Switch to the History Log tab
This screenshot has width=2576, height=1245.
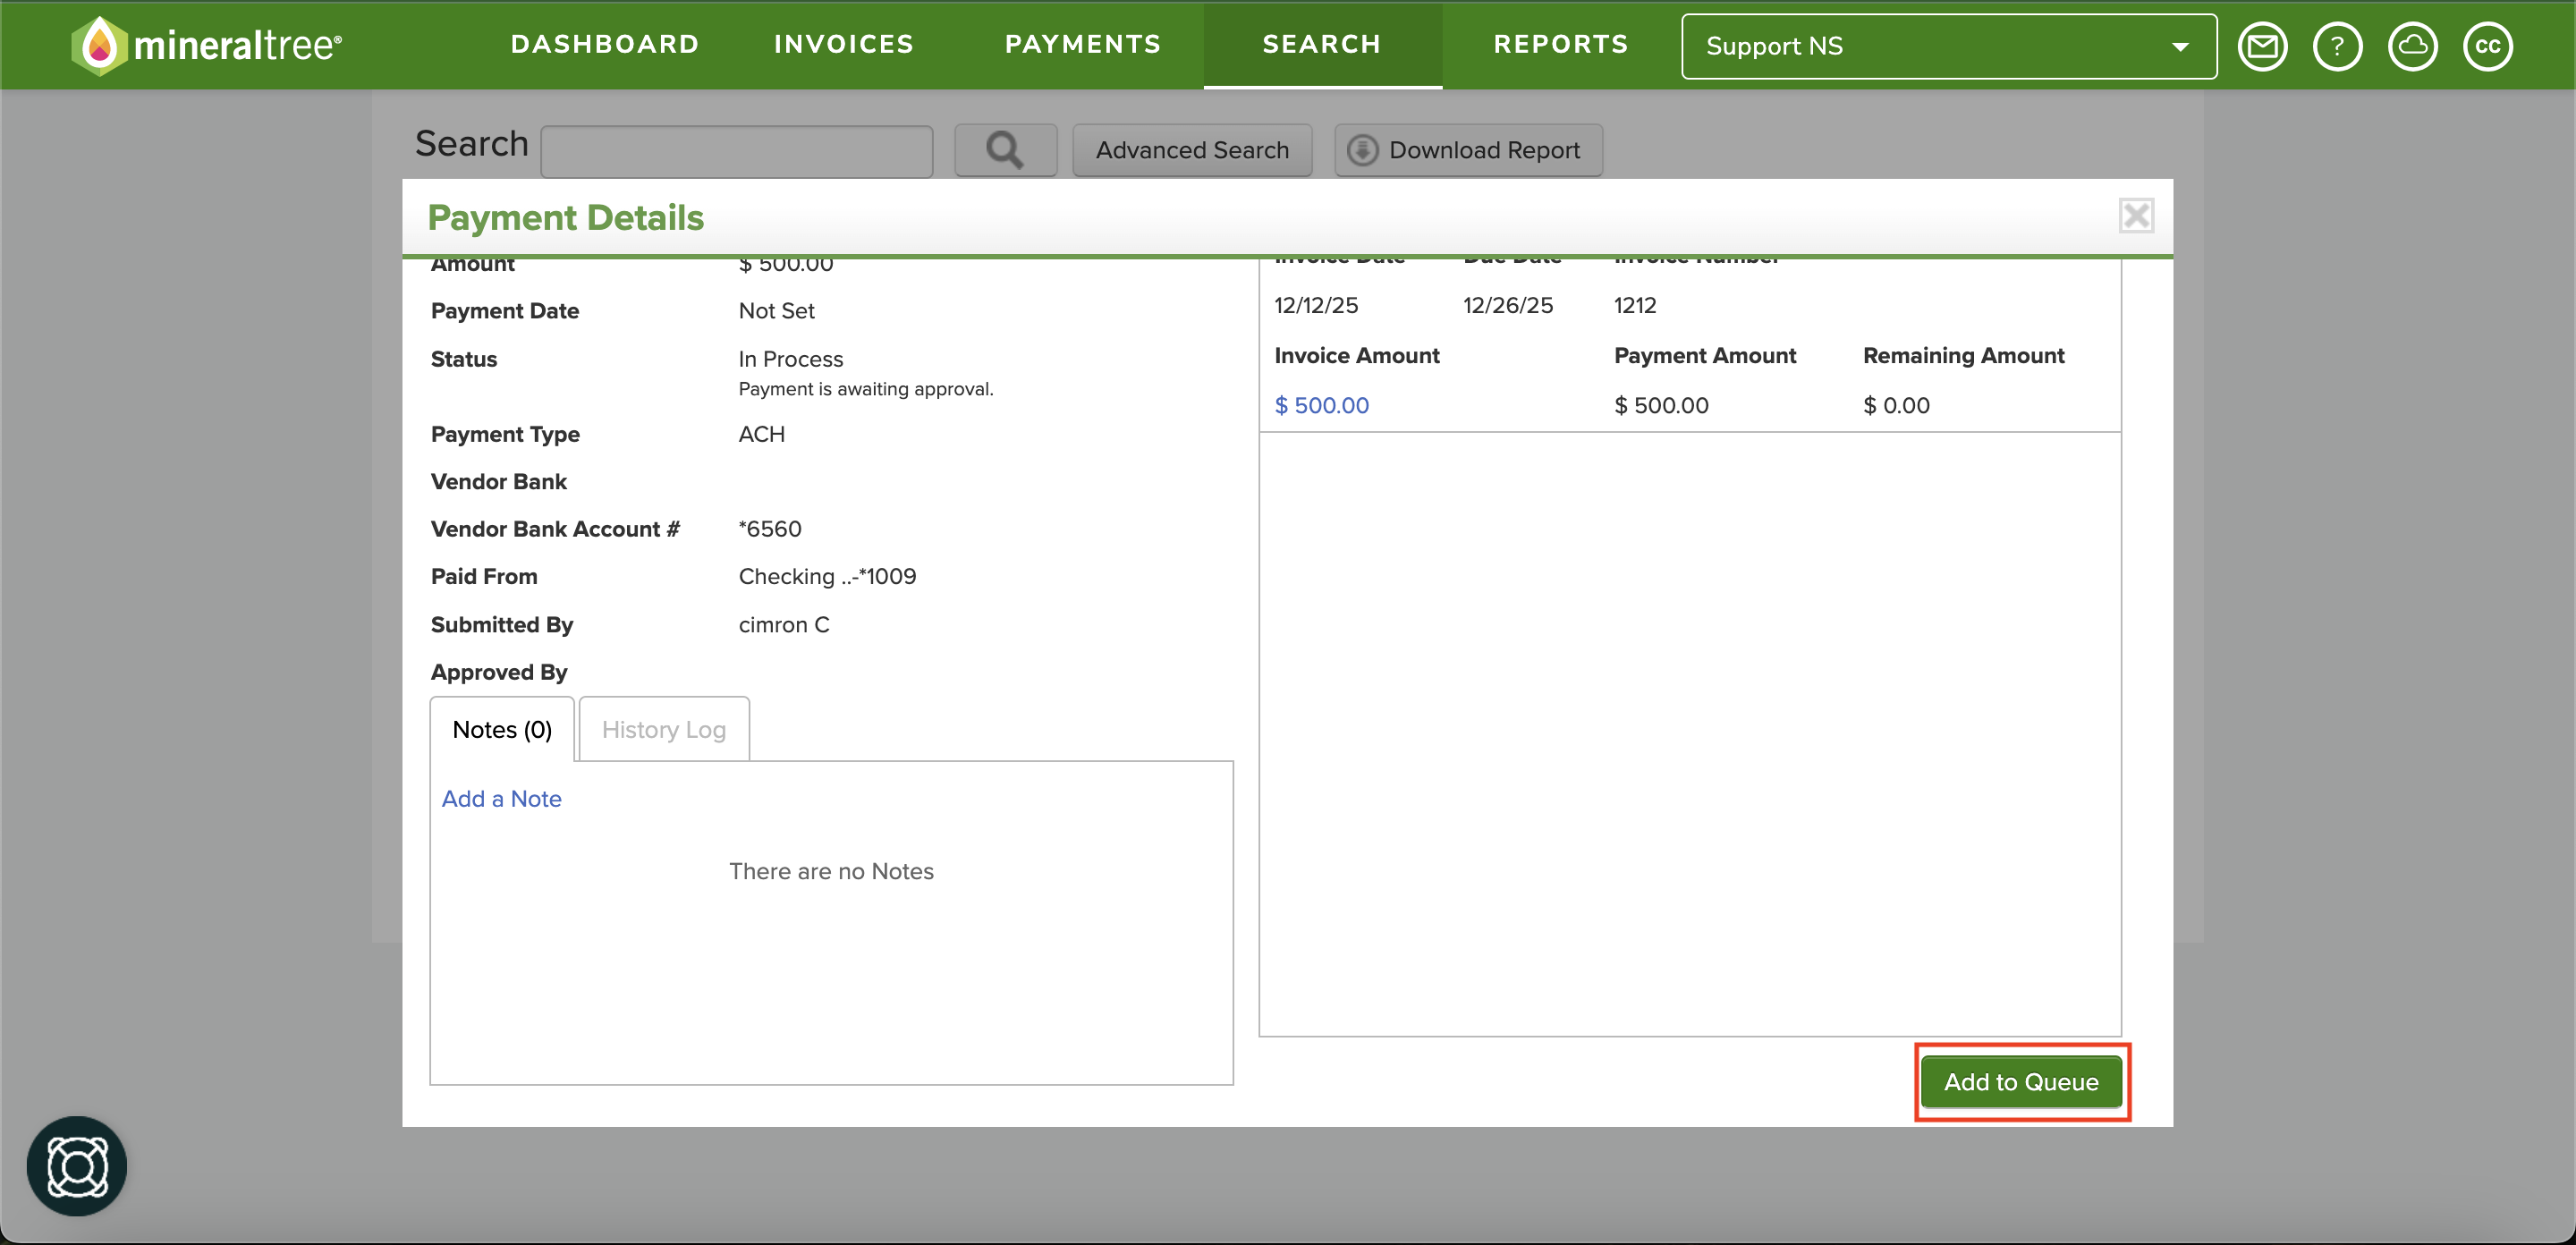point(664,729)
